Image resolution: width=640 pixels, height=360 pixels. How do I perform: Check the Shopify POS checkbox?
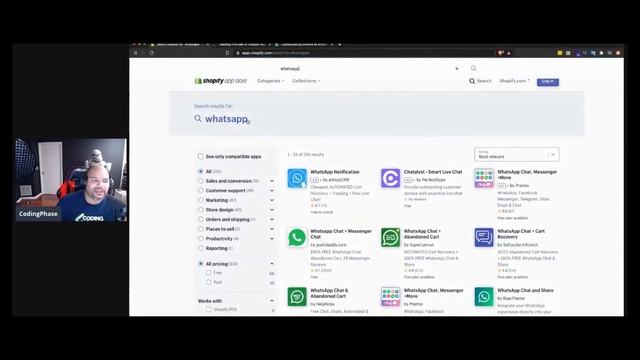coord(209,309)
